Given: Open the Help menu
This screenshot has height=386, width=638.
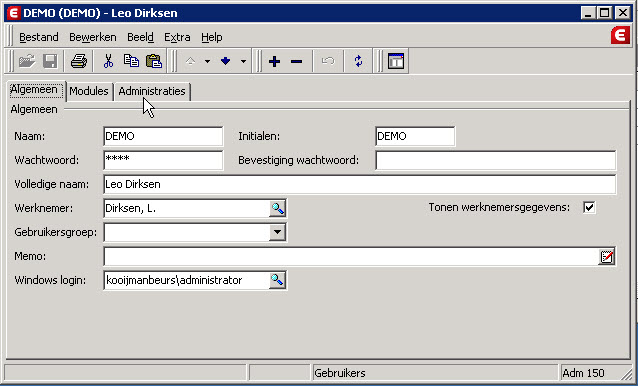Looking at the screenshot, I should [x=212, y=37].
